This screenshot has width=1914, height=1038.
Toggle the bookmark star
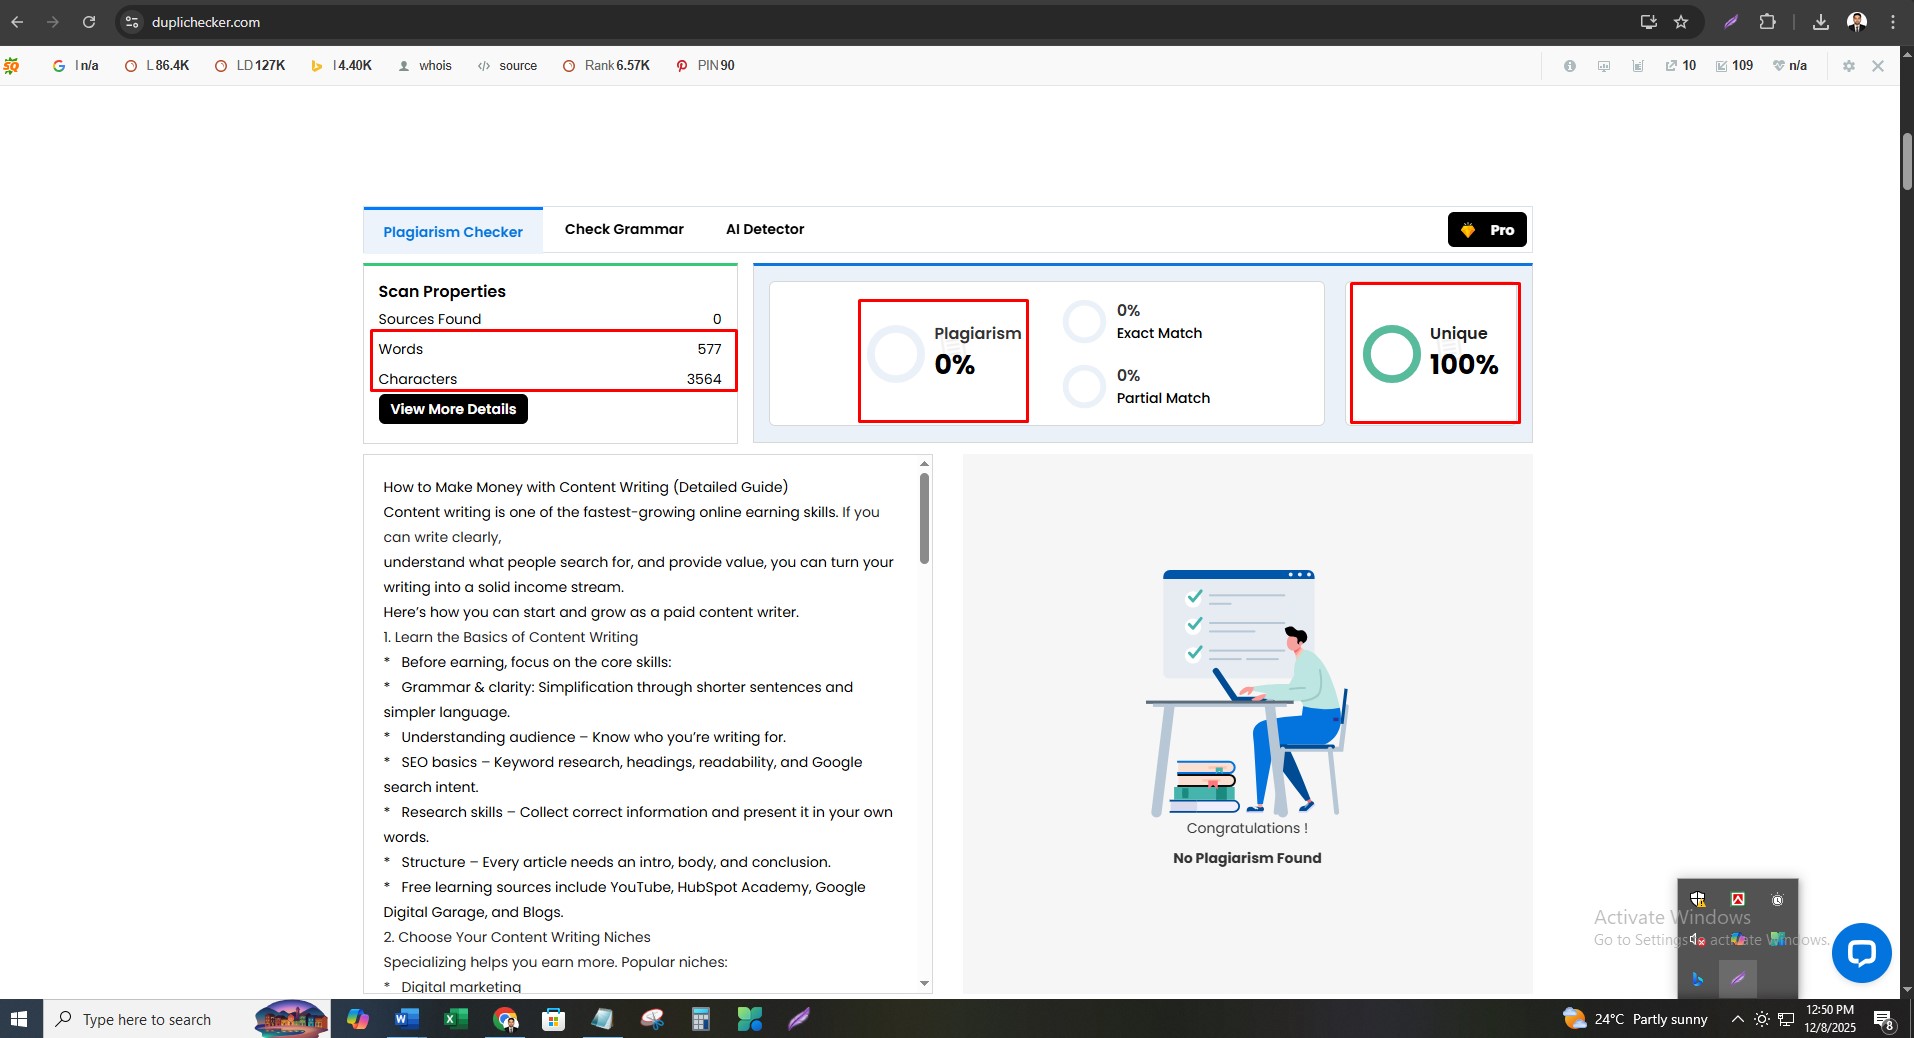[x=1681, y=21]
